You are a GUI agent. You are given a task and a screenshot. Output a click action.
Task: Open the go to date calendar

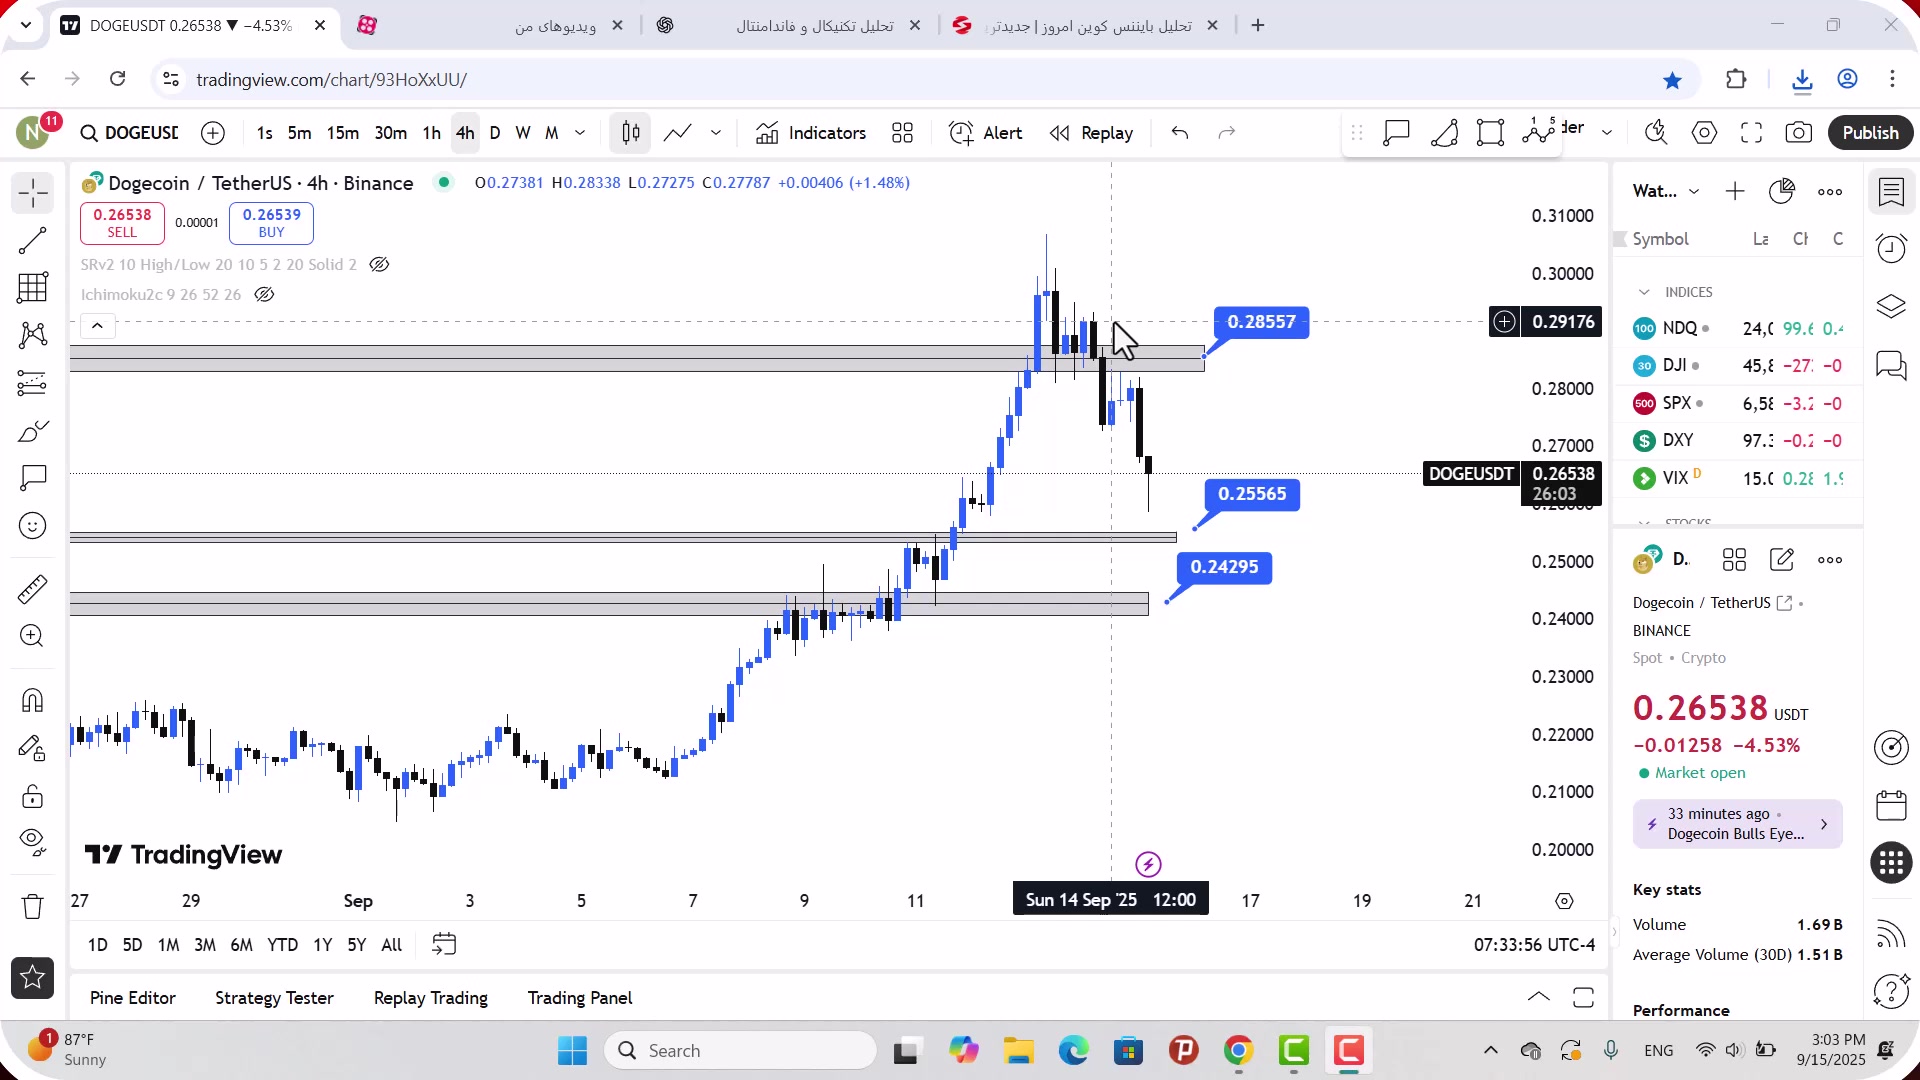(444, 944)
